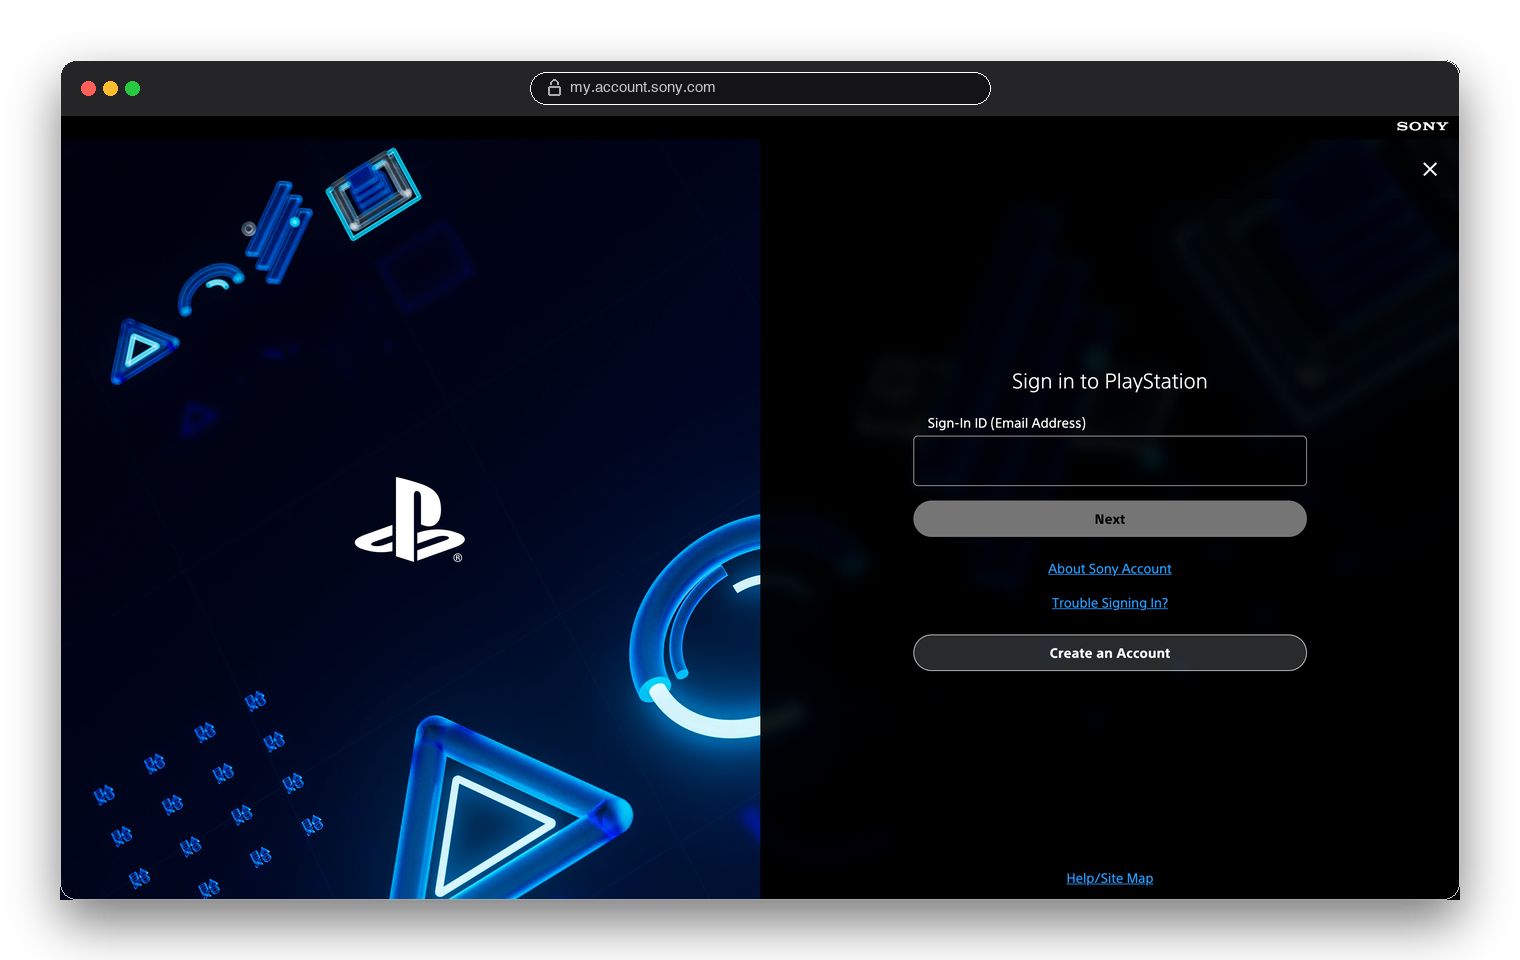Click the my.account.sony.com address bar

pos(760,88)
